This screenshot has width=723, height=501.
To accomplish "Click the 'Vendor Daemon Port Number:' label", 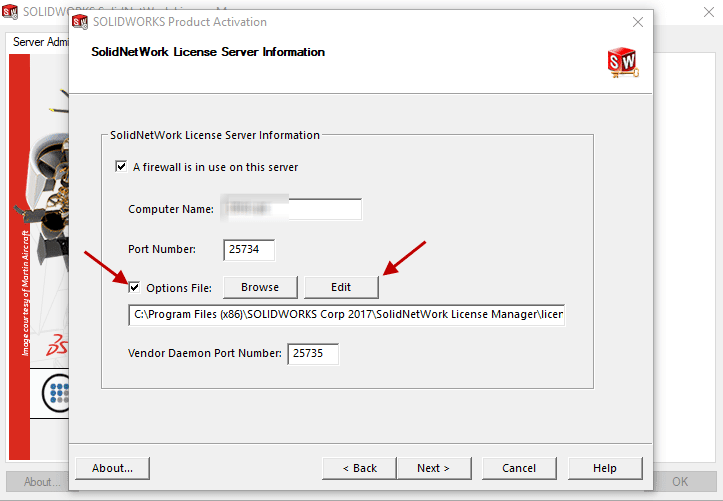I will coord(205,354).
